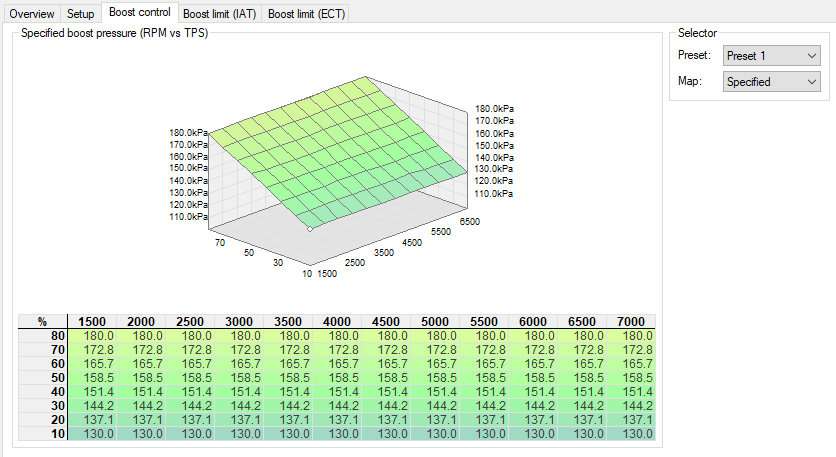Click the % corner header cell

tap(43, 322)
